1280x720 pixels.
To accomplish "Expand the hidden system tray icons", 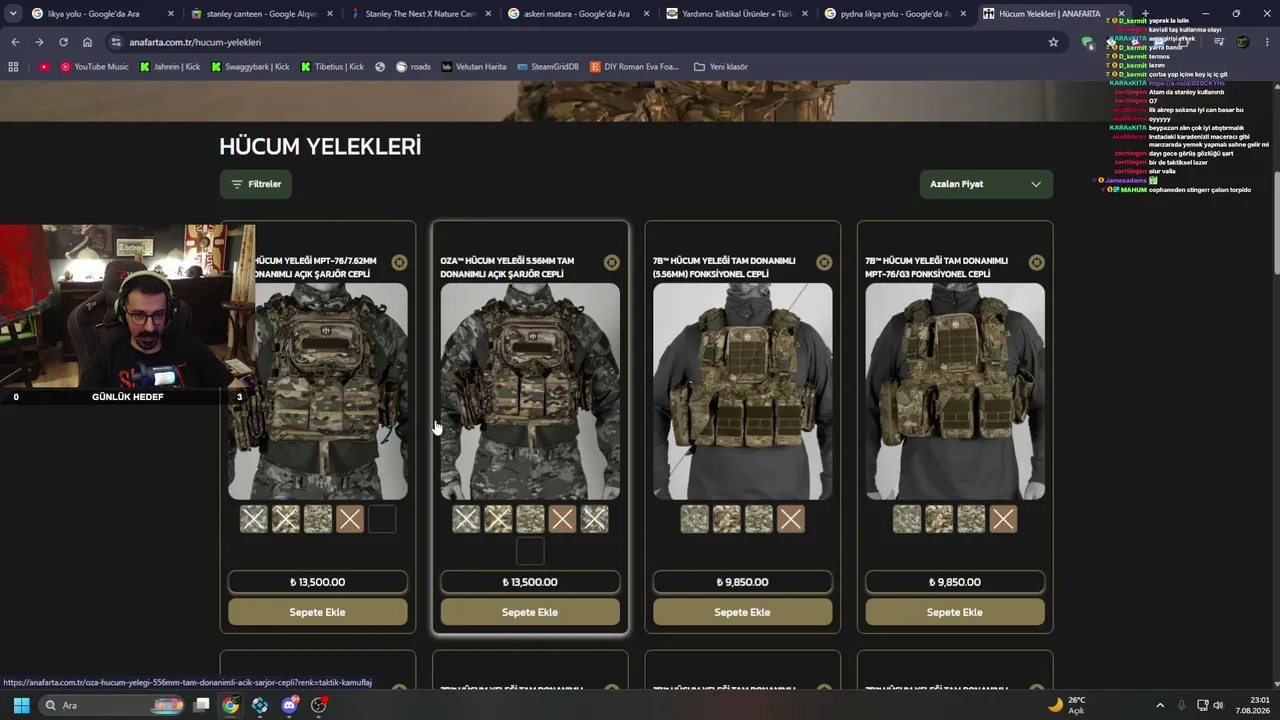I will point(1162,705).
